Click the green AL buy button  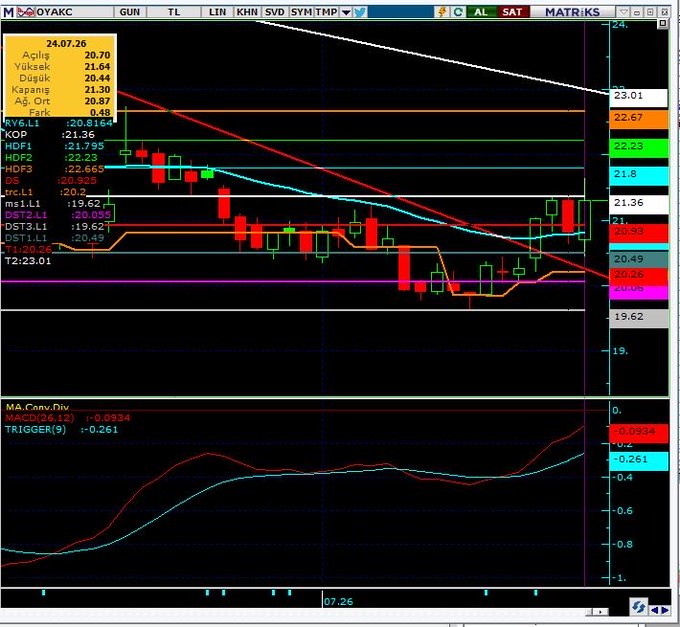click(481, 12)
